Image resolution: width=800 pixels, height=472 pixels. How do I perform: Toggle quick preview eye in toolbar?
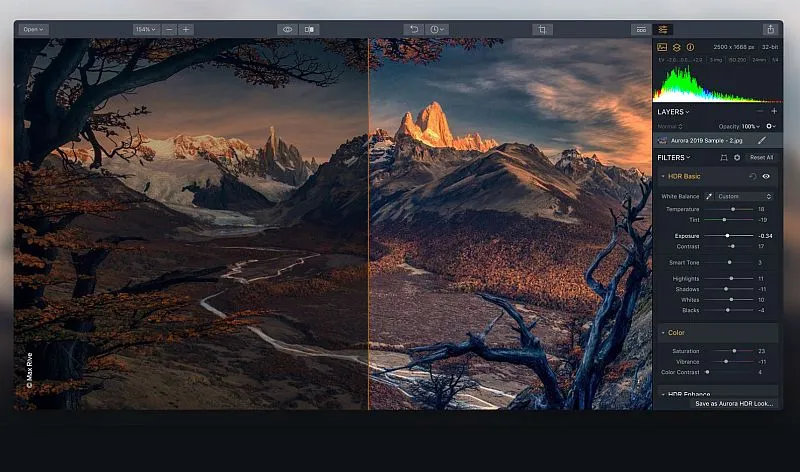coord(287,30)
